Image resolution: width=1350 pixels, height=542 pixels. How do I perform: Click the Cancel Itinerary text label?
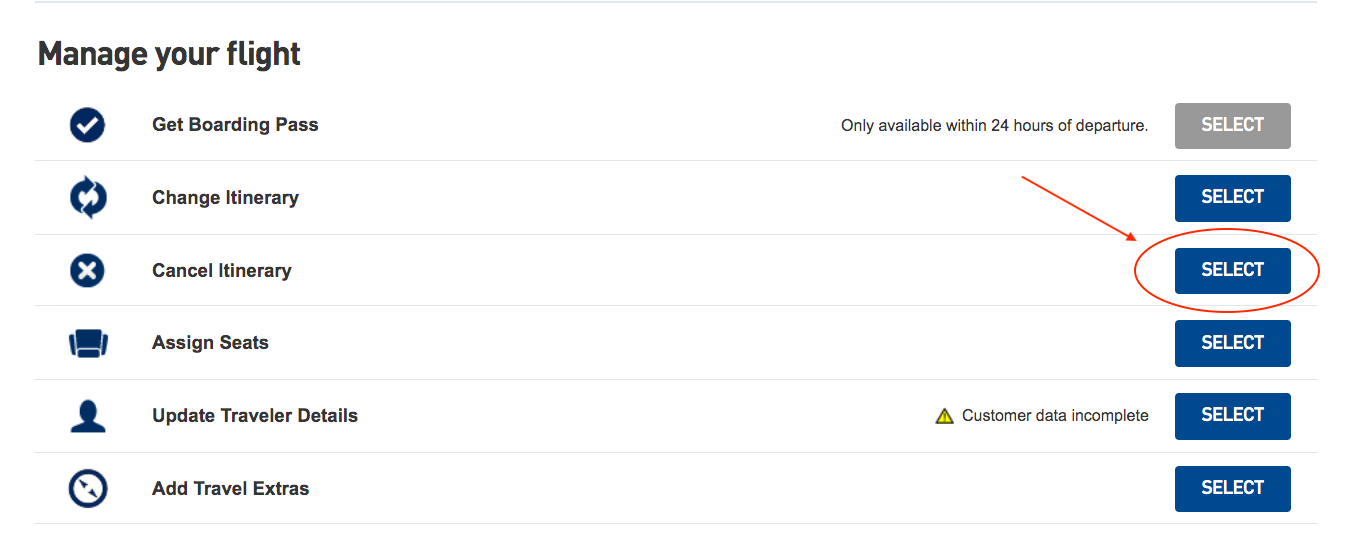(x=222, y=271)
